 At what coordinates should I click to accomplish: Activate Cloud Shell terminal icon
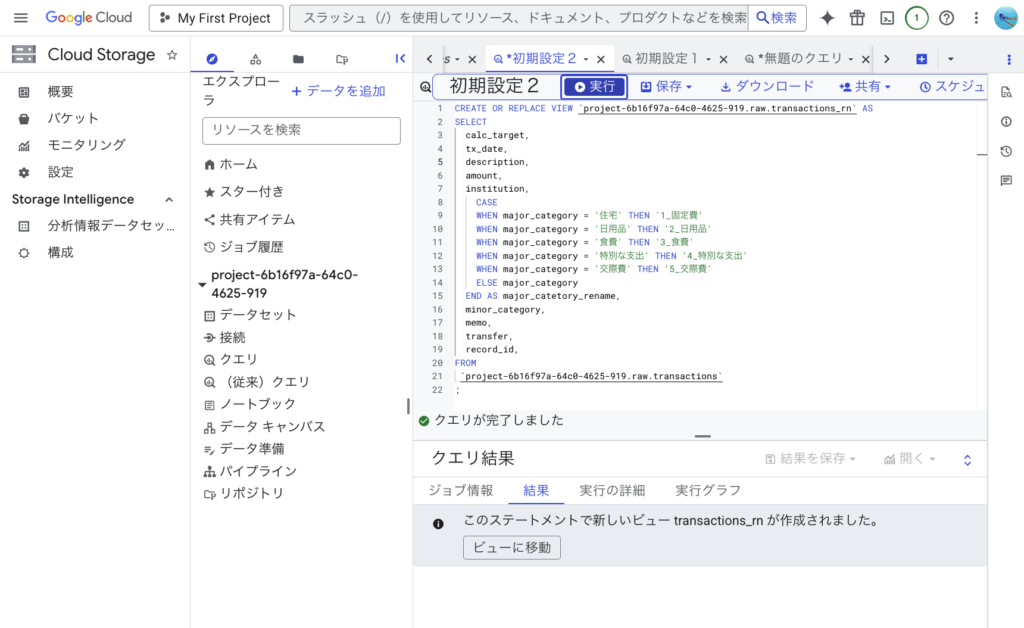tap(886, 18)
